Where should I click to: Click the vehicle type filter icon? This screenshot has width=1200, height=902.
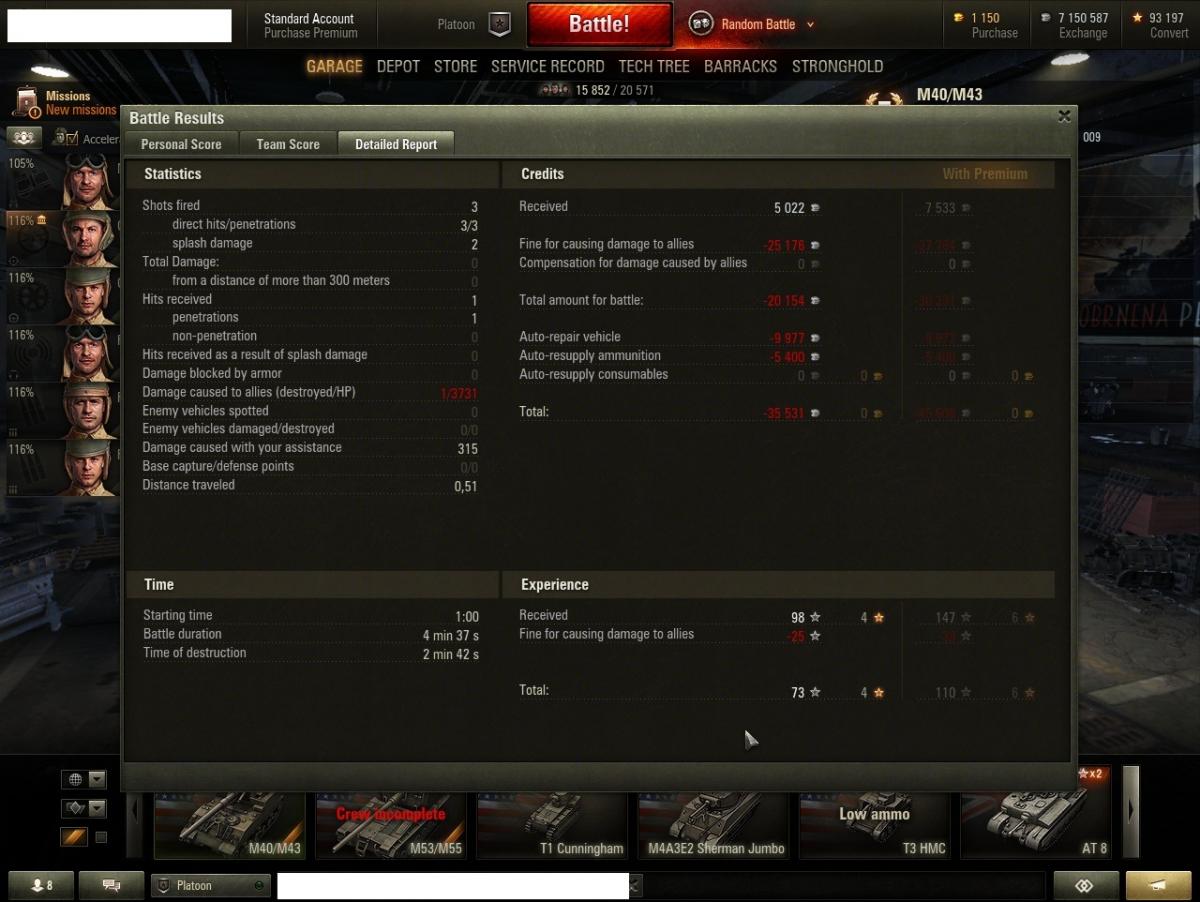(74, 808)
